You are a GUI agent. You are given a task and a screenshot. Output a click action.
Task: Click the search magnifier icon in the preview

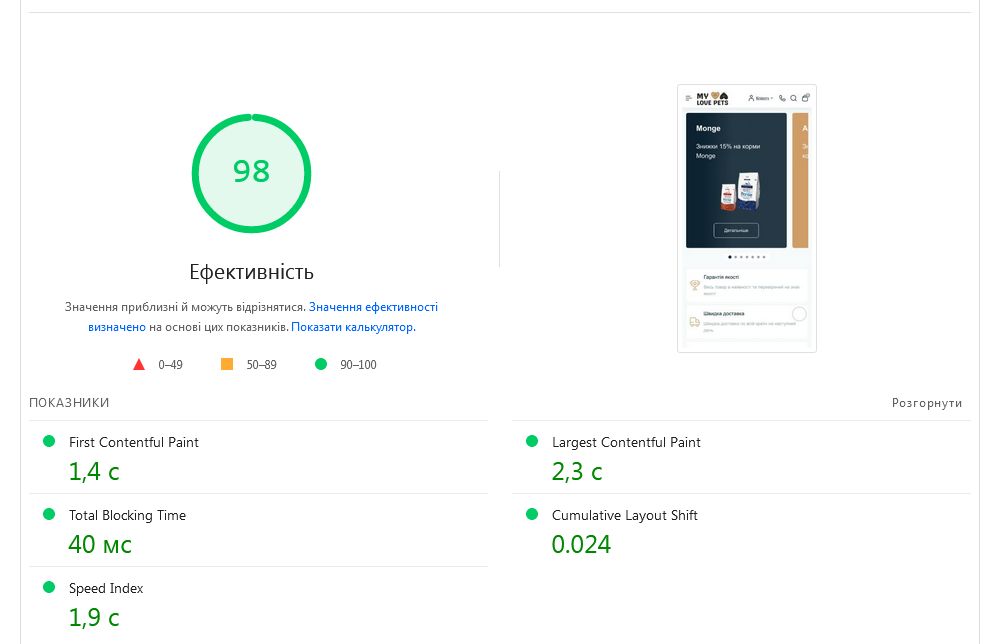point(794,98)
